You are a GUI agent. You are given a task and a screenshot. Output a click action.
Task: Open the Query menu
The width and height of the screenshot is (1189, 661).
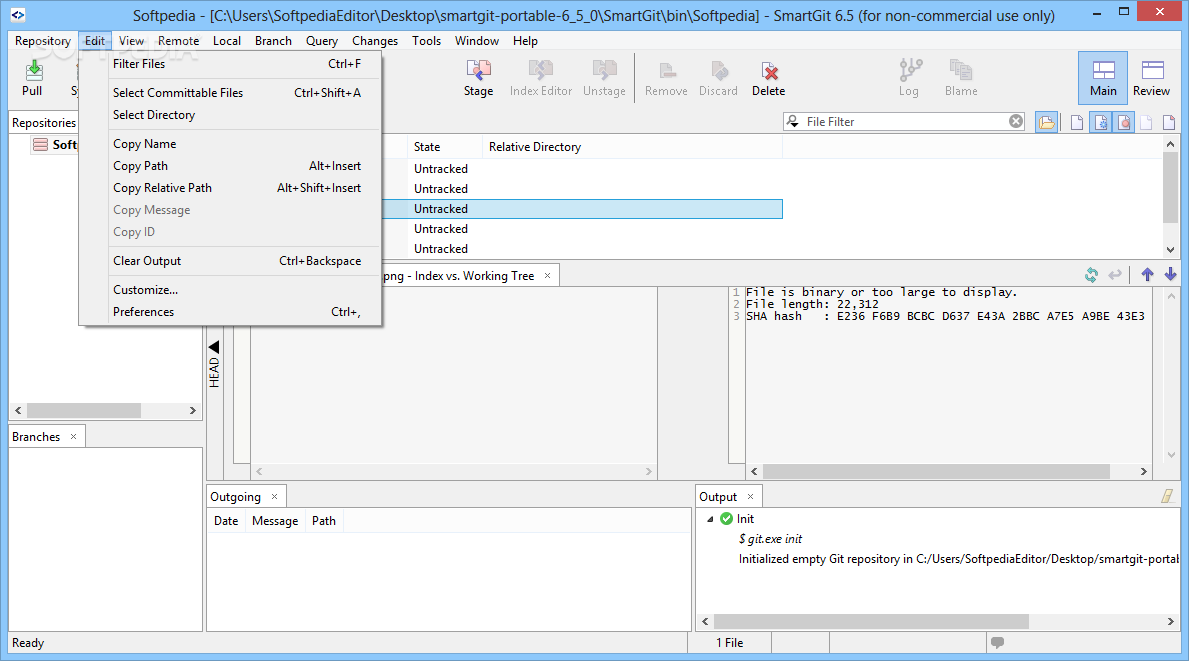(322, 41)
